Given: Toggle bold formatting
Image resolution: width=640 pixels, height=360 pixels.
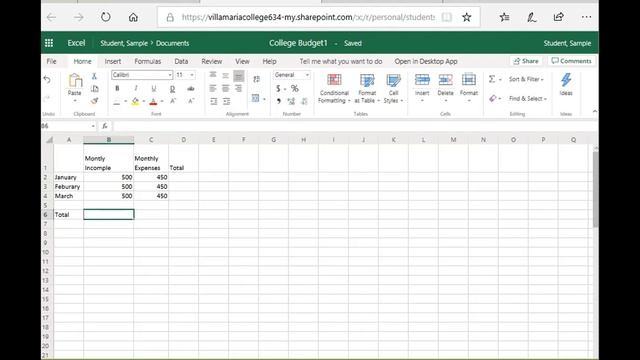Looking at the screenshot, I should tap(118, 88).
